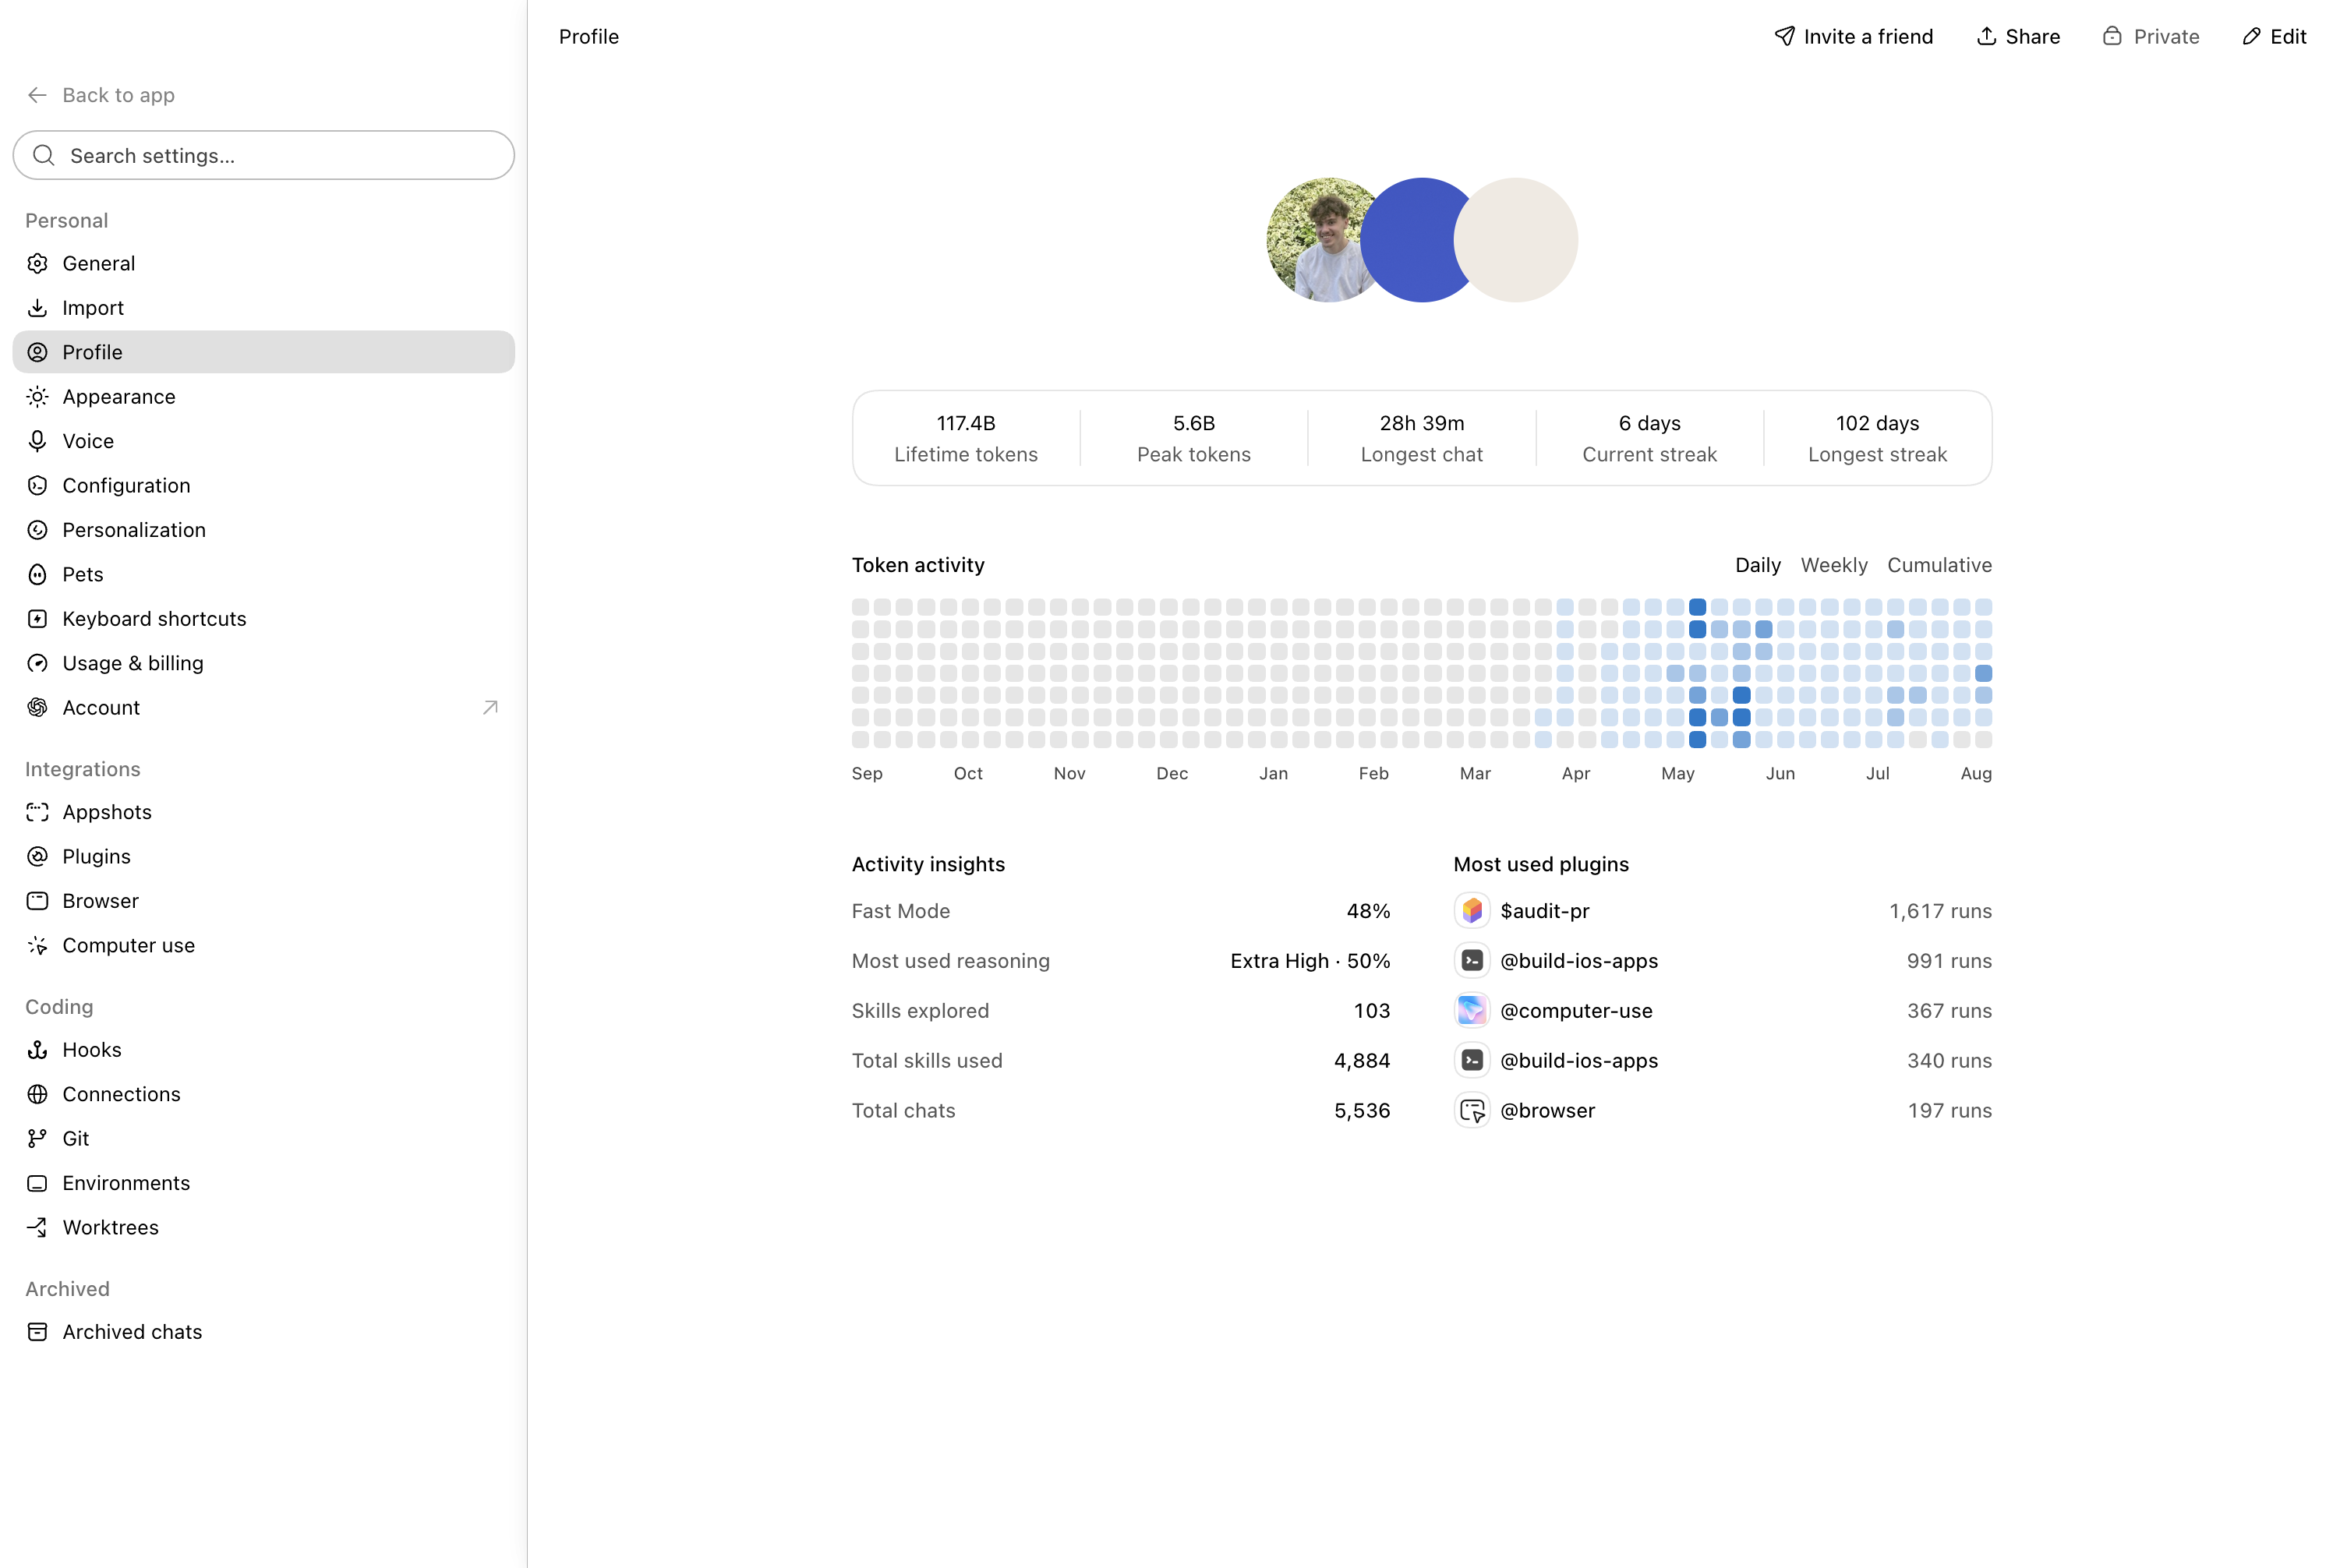Click the Usage & billing gauge icon

pyautogui.click(x=37, y=663)
